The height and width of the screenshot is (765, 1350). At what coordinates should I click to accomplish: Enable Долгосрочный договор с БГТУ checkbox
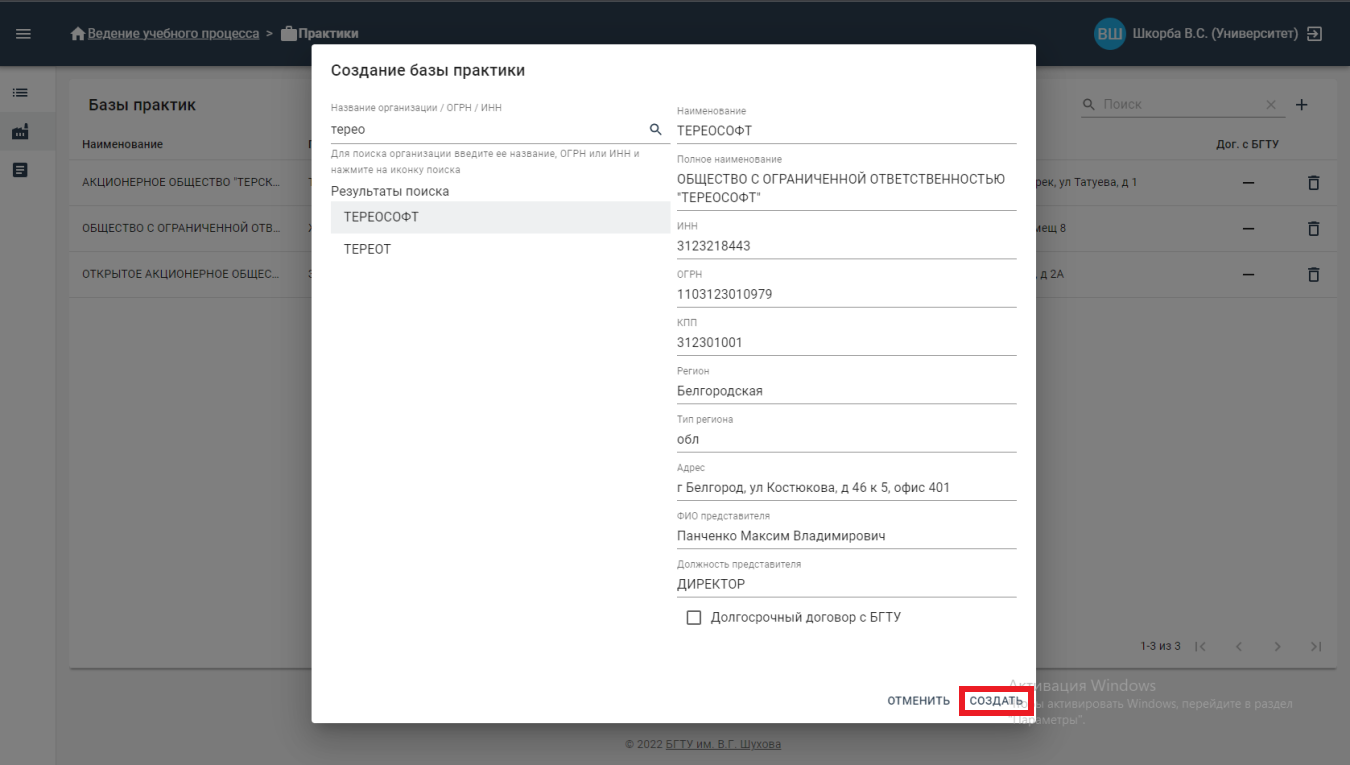click(x=694, y=618)
